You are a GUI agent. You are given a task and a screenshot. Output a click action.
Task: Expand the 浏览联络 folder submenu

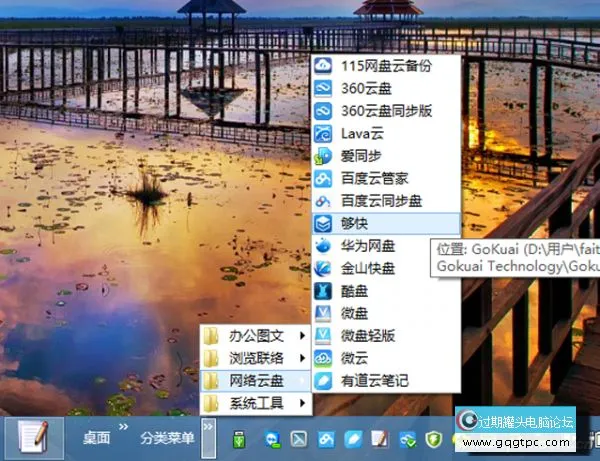tap(256, 358)
